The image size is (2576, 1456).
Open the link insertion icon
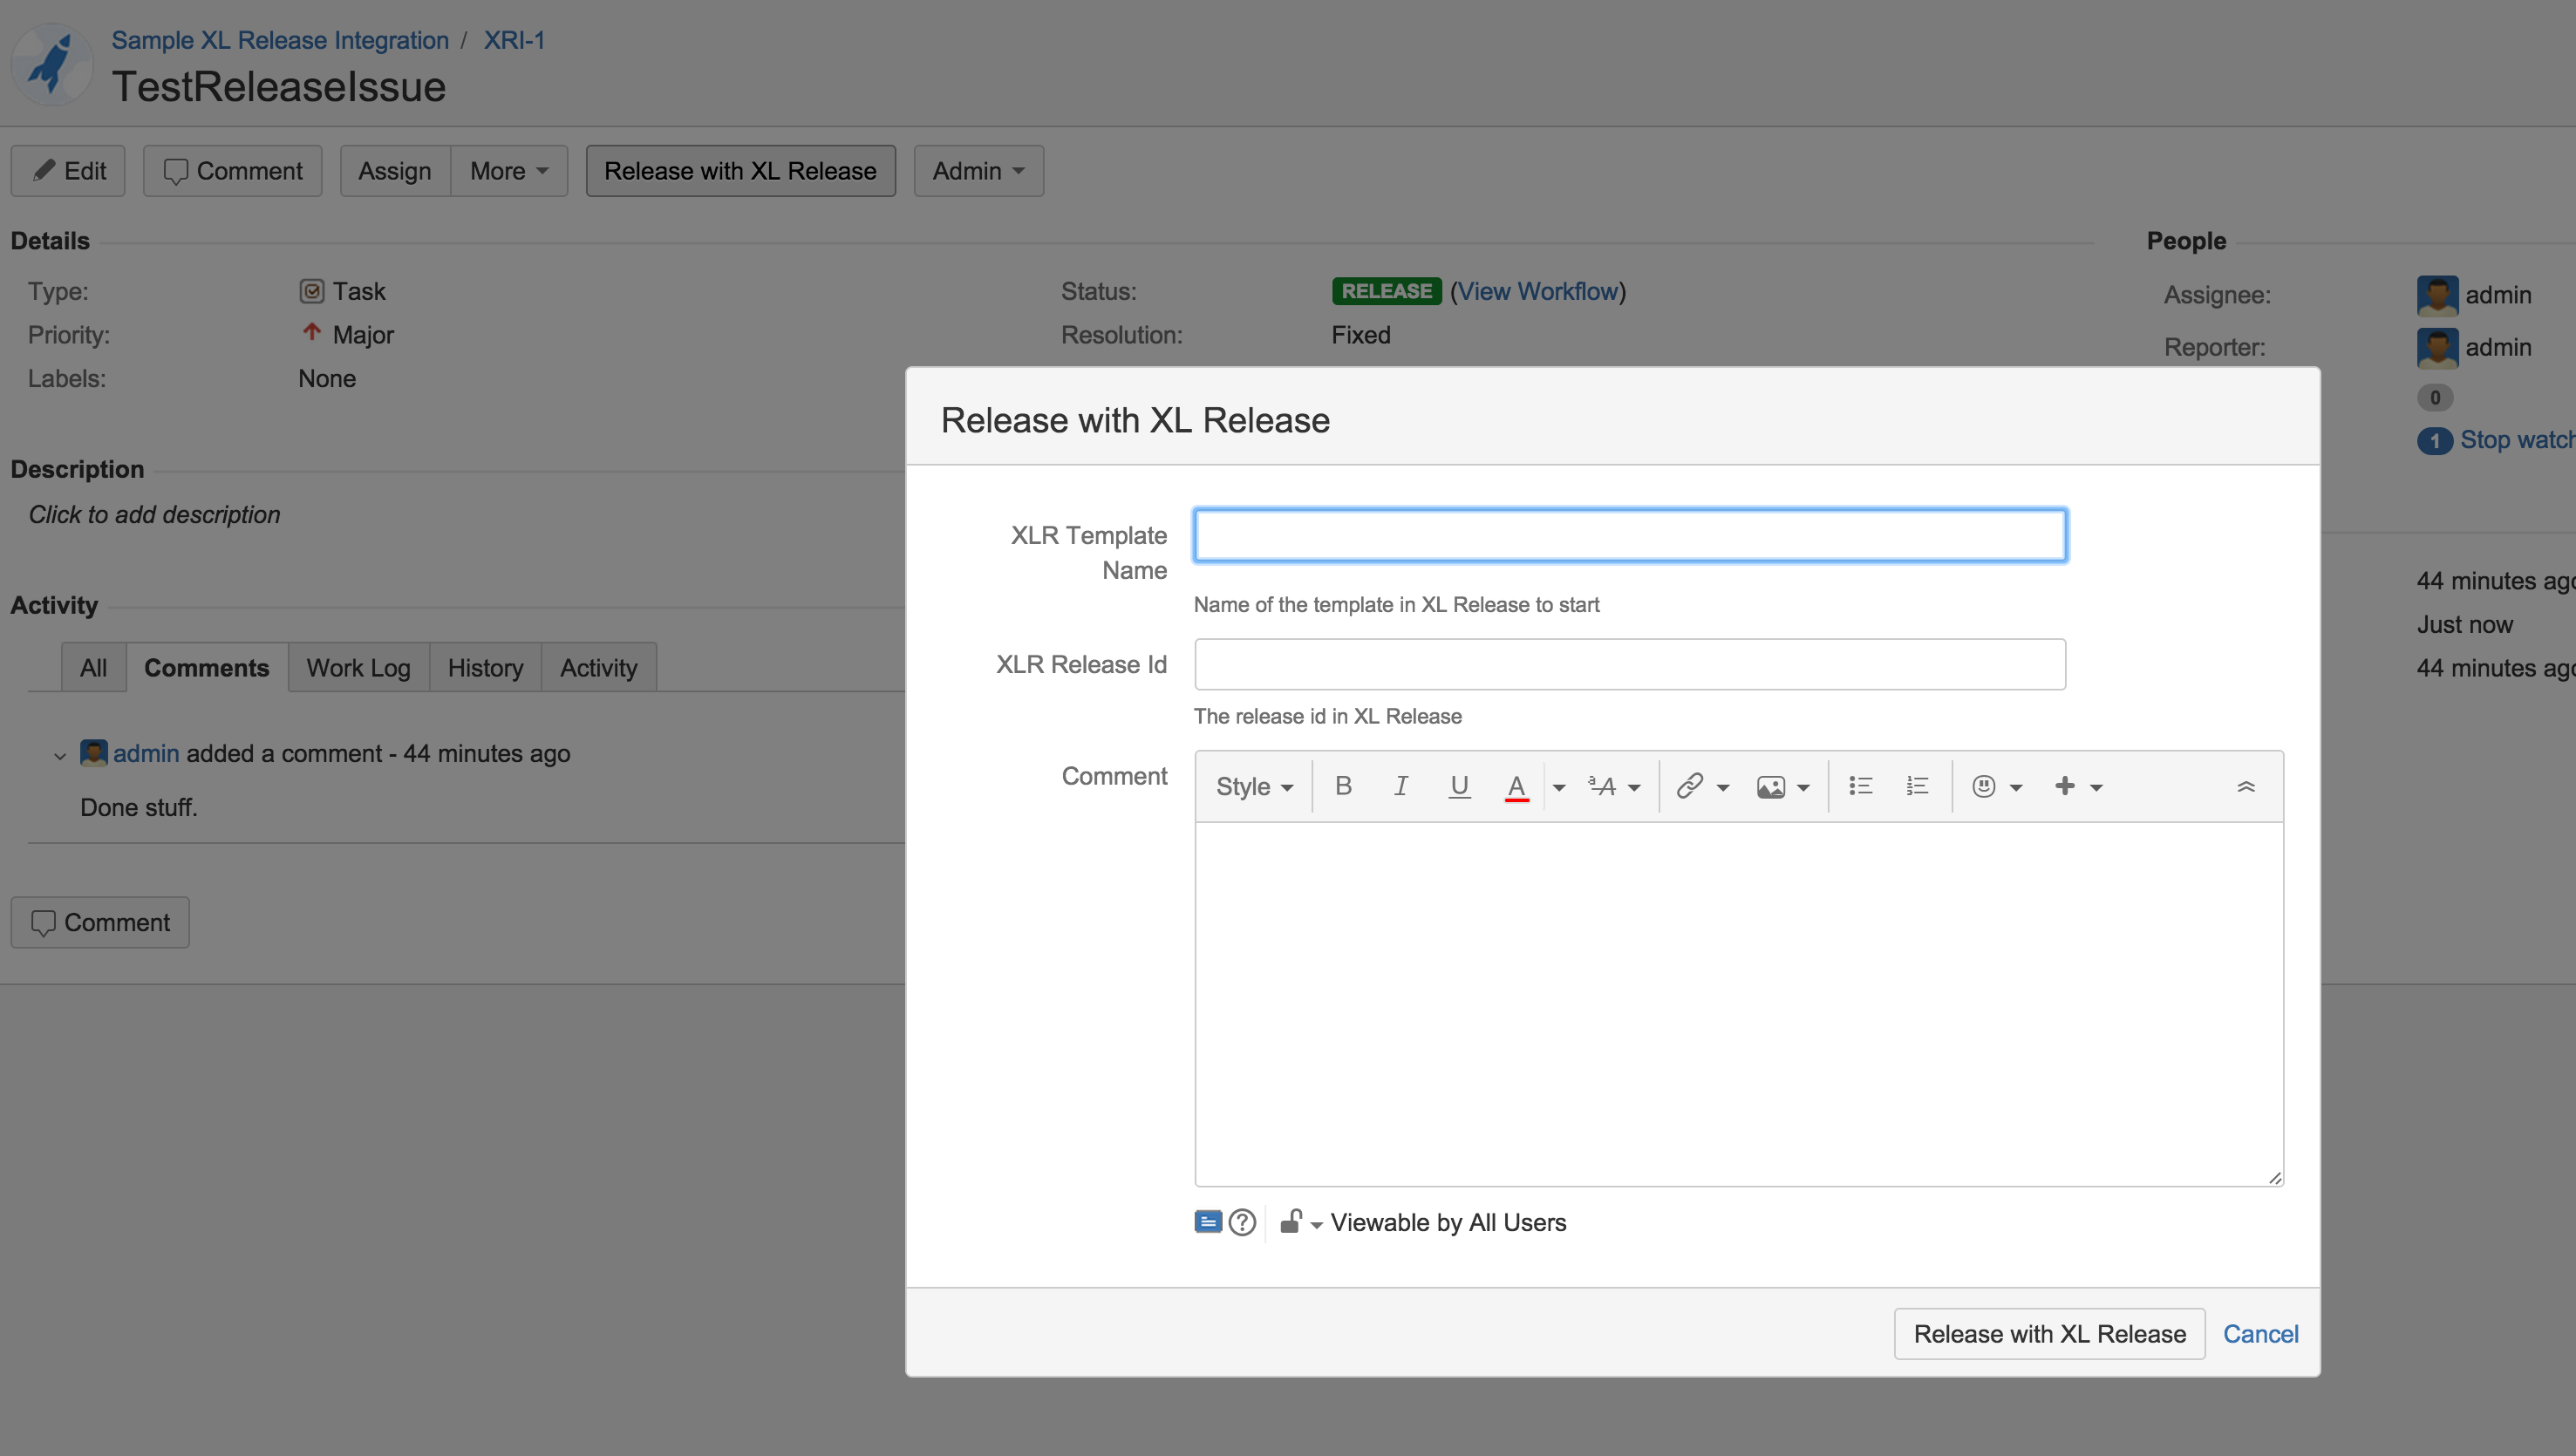pyautogui.click(x=1690, y=786)
